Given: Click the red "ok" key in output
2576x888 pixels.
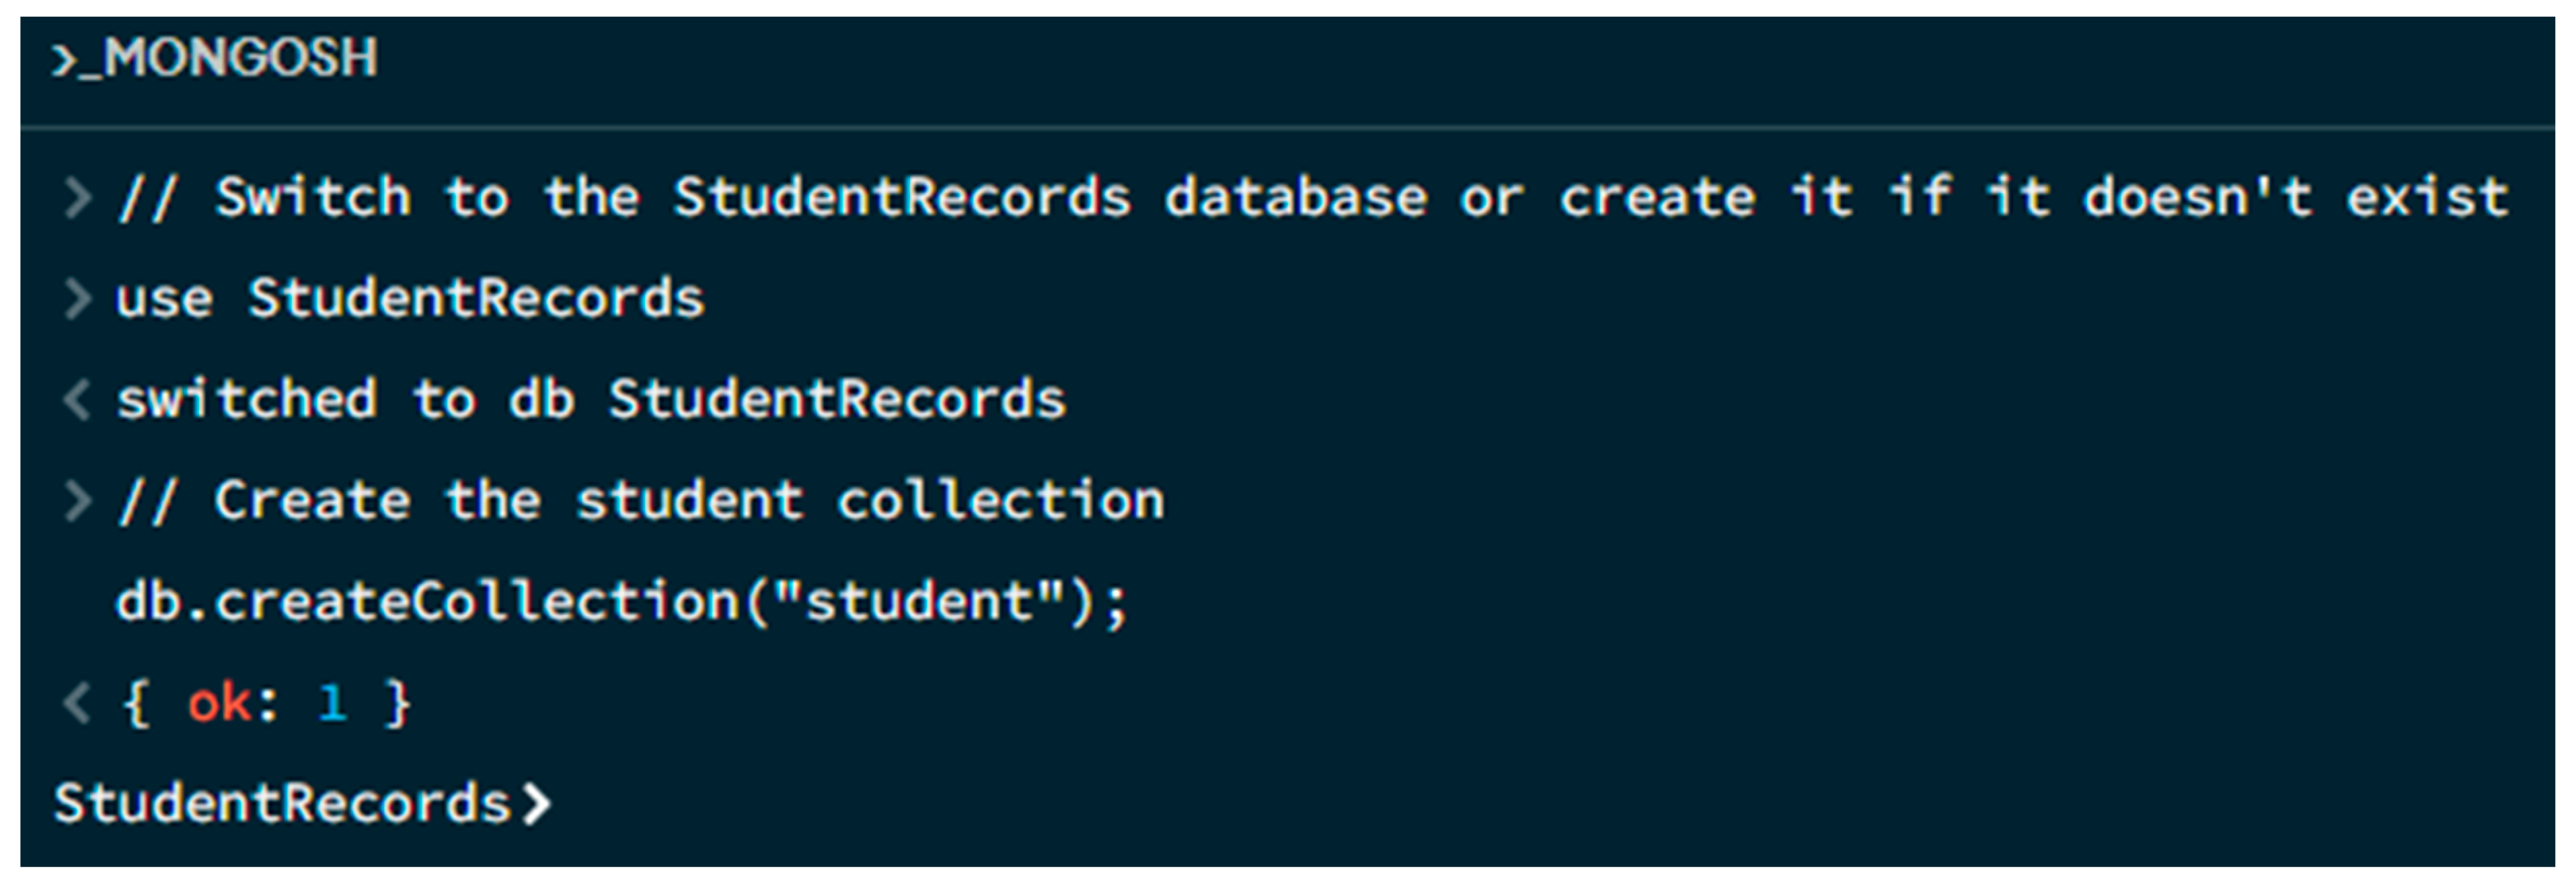Looking at the screenshot, I should [x=219, y=703].
